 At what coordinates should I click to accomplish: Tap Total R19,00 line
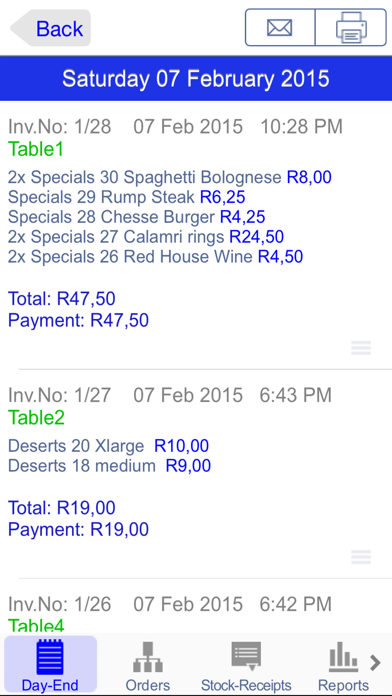click(62, 508)
